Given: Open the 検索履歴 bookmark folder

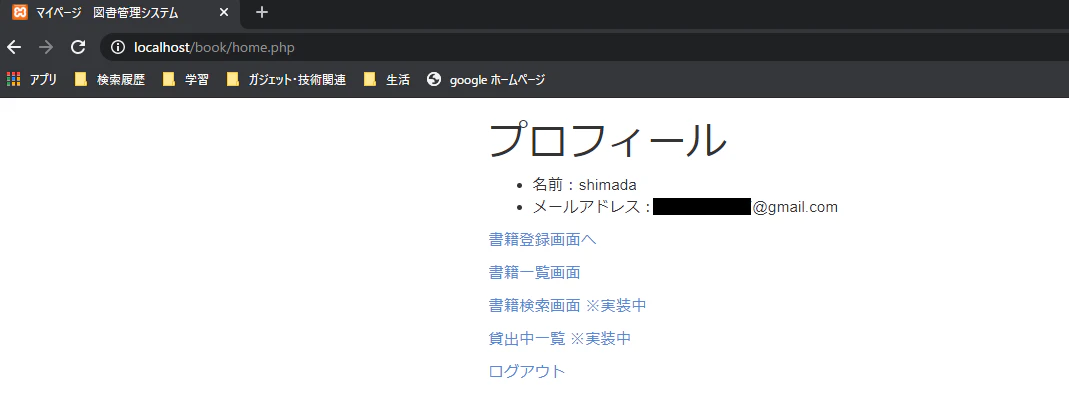Looking at the screenshot, I should click(x=110, y=80).
